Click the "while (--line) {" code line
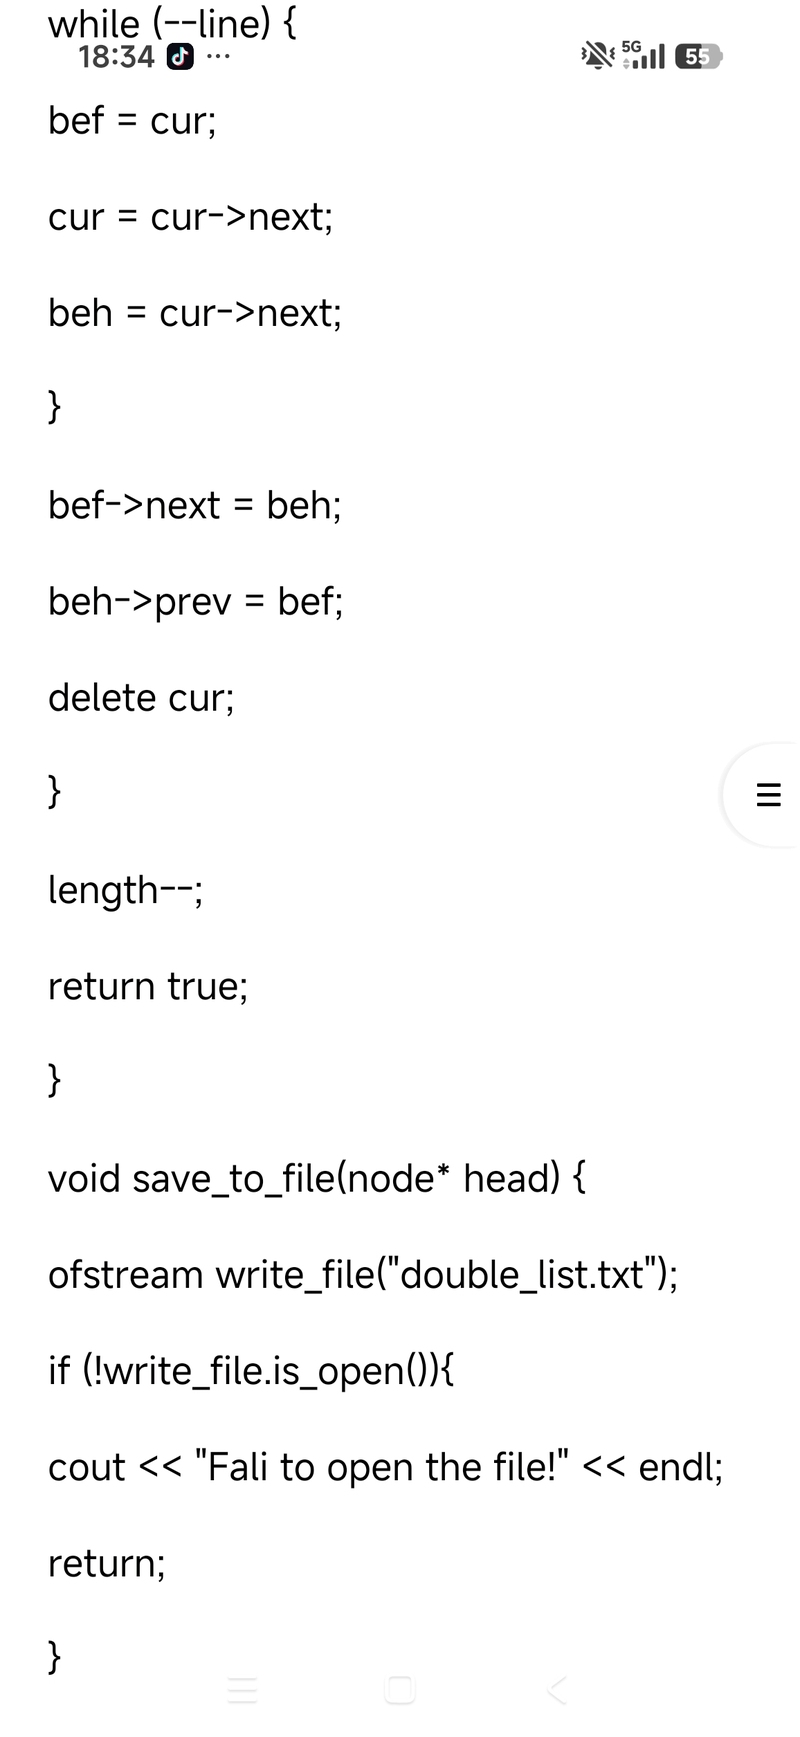 pos(172,23)
